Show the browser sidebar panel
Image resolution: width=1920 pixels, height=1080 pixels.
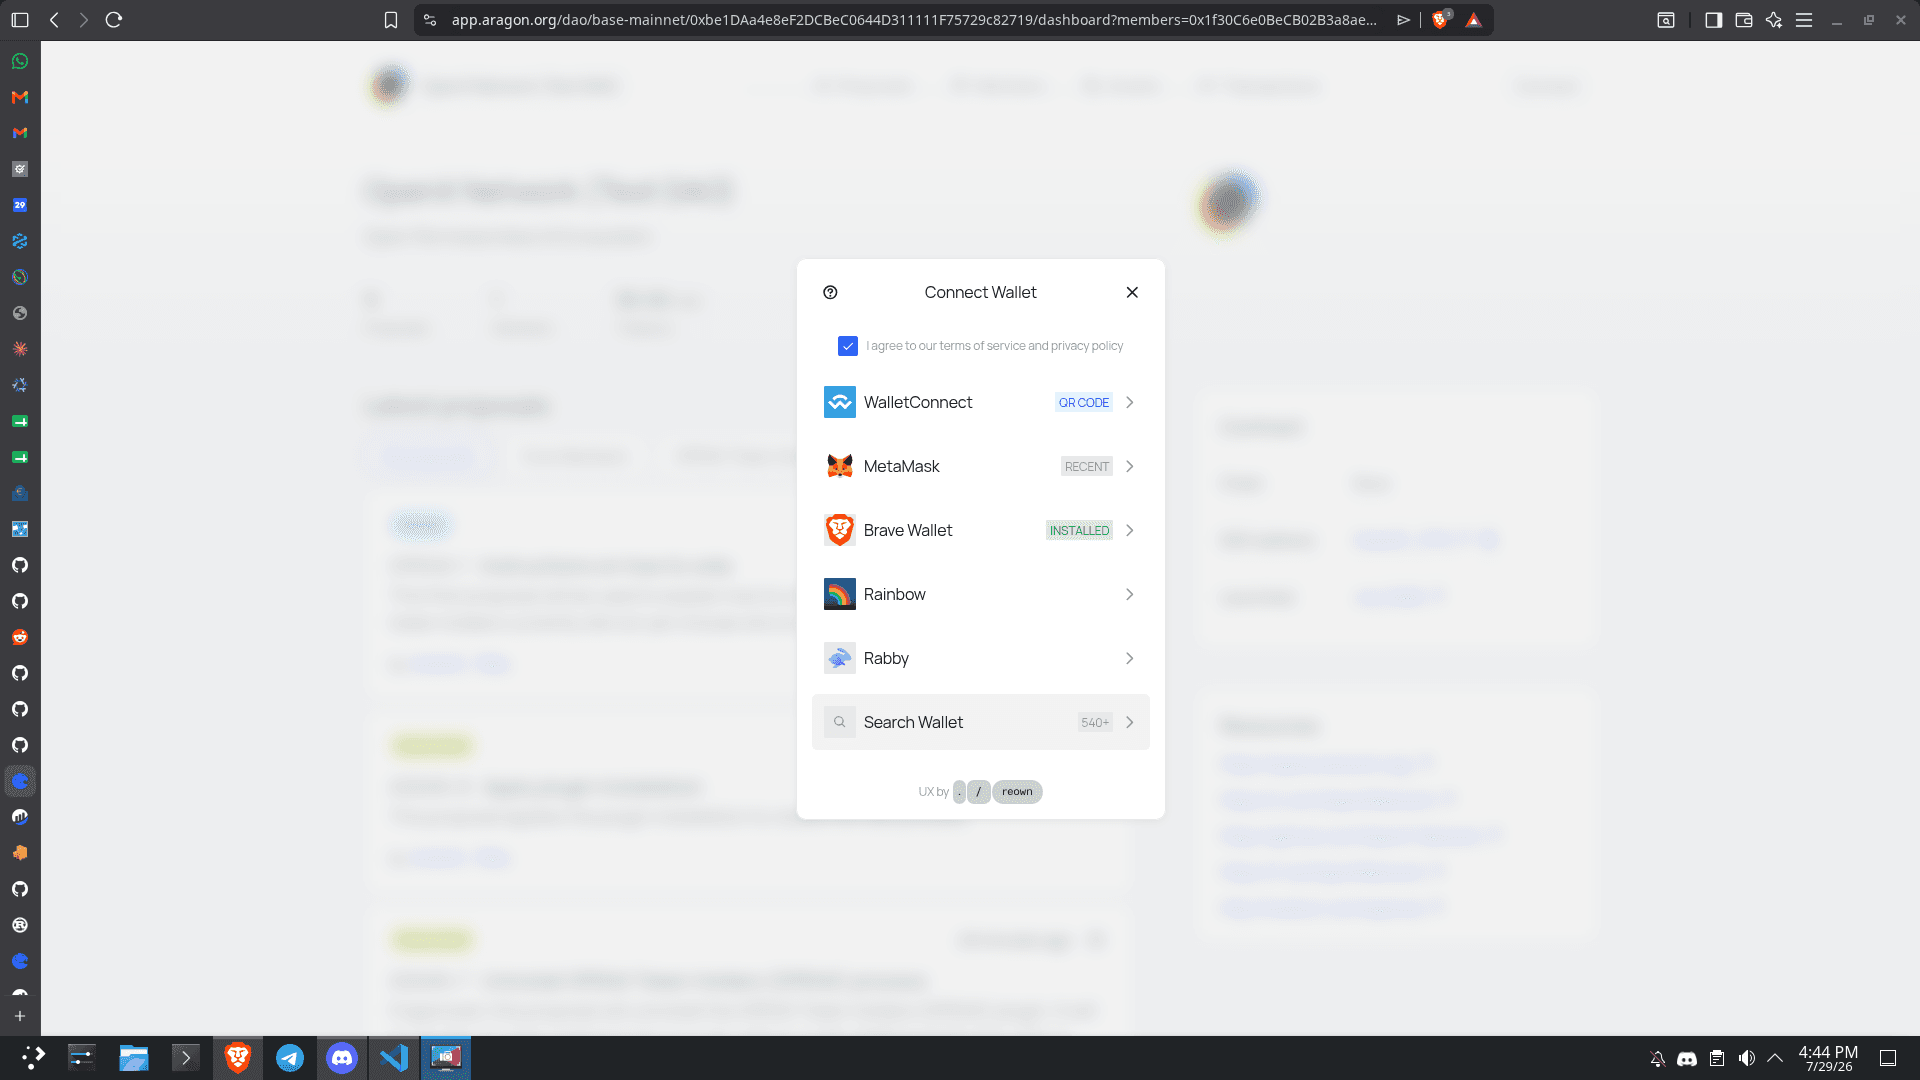[1713, 20]
